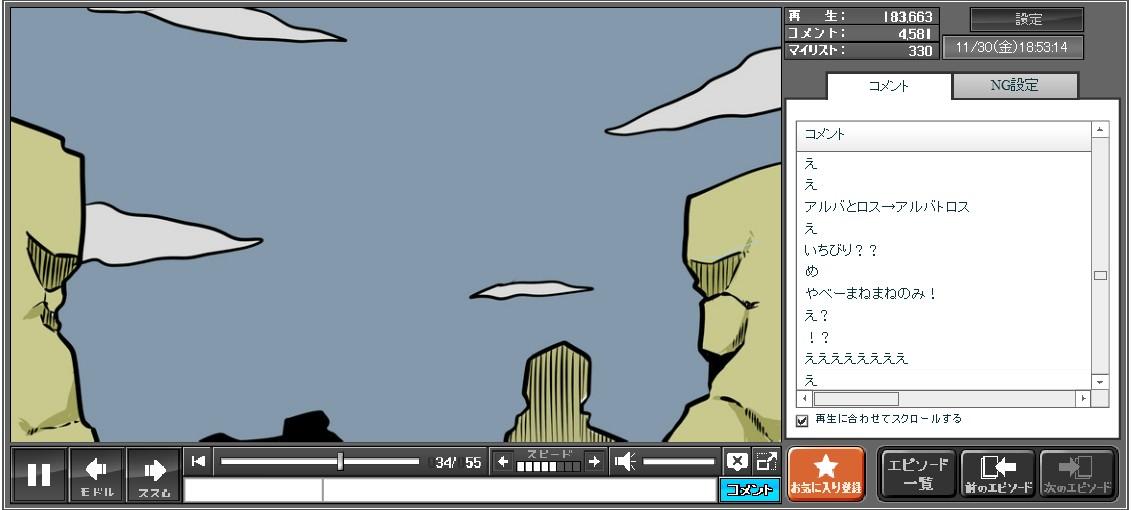Open the 設定 settings button
Image resolution: width=1131 pixels, height=510 pixels.
point(1027,19)
